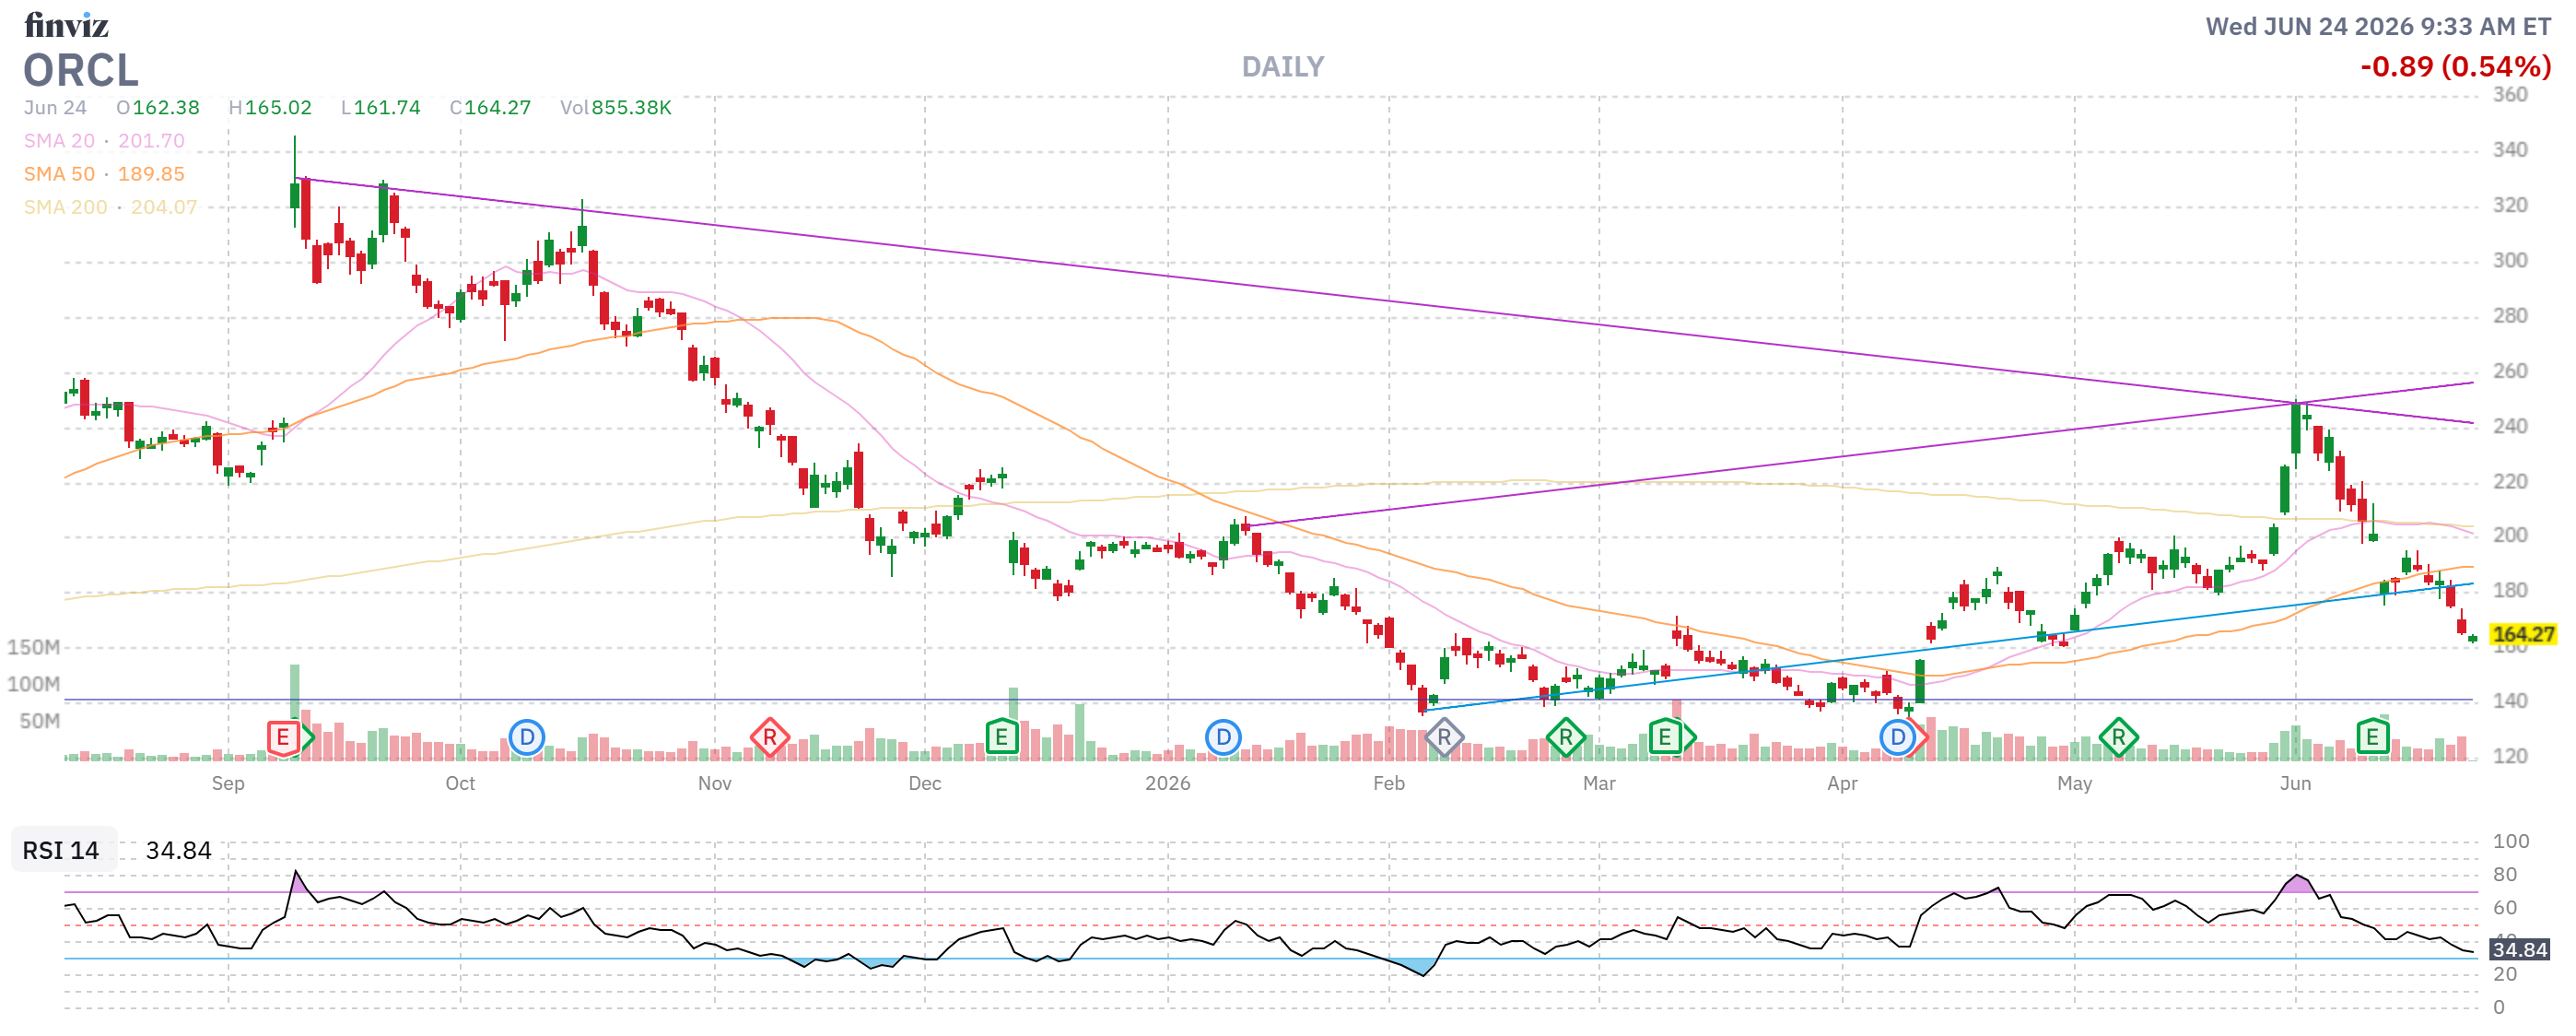Select the SMA 200 indicator label
This screenshot has width=2576, height=1036.
click(65, 207)
